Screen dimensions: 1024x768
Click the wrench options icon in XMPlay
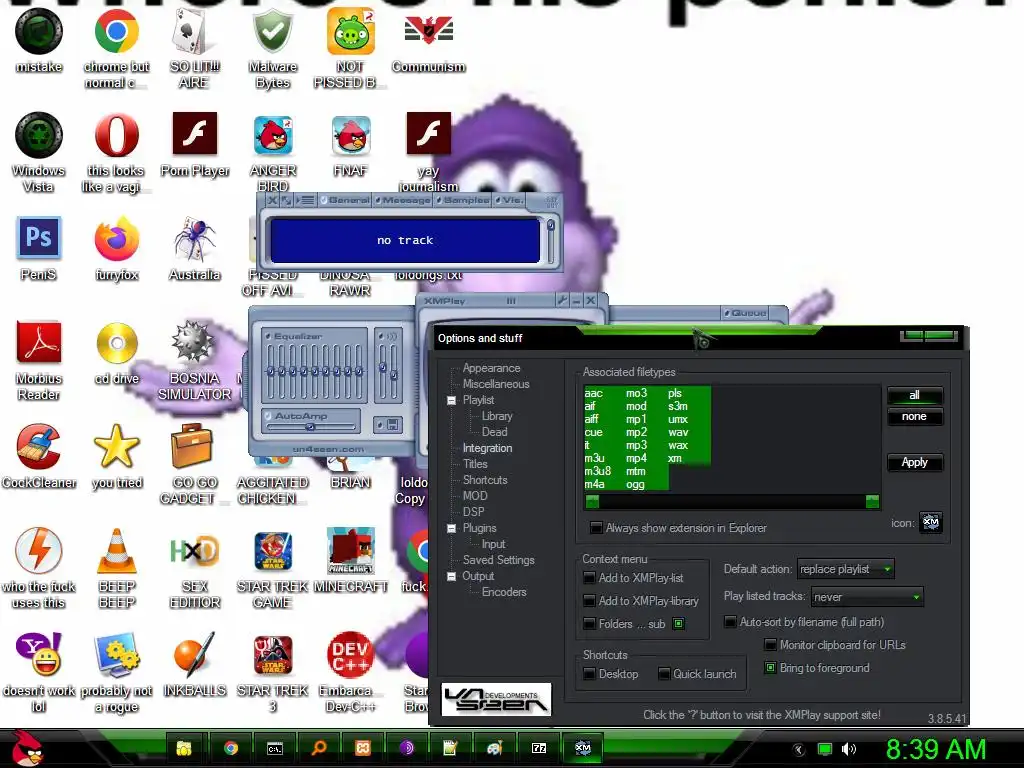(x=562, y=300)
